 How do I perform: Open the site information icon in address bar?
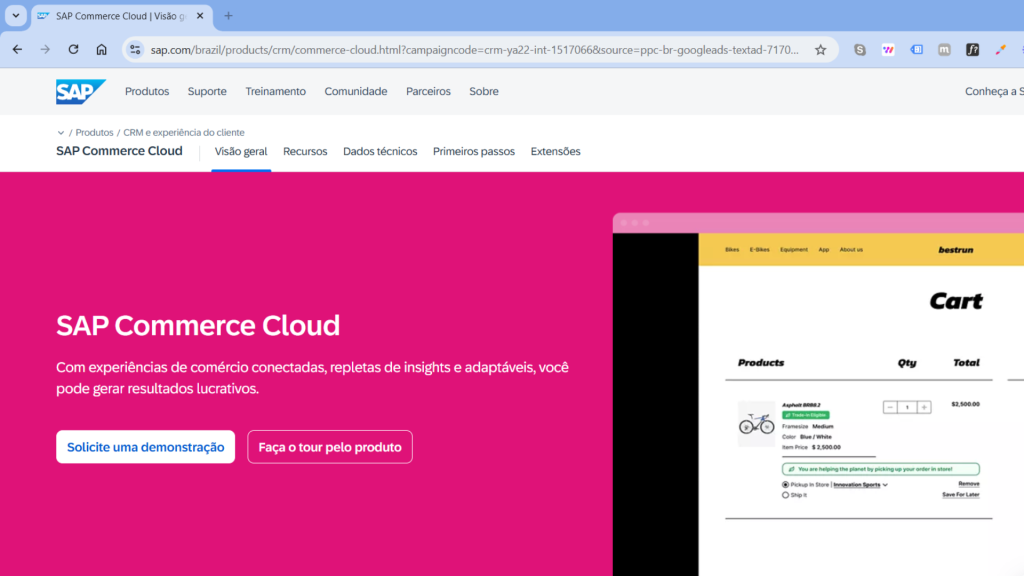[136, 49]
